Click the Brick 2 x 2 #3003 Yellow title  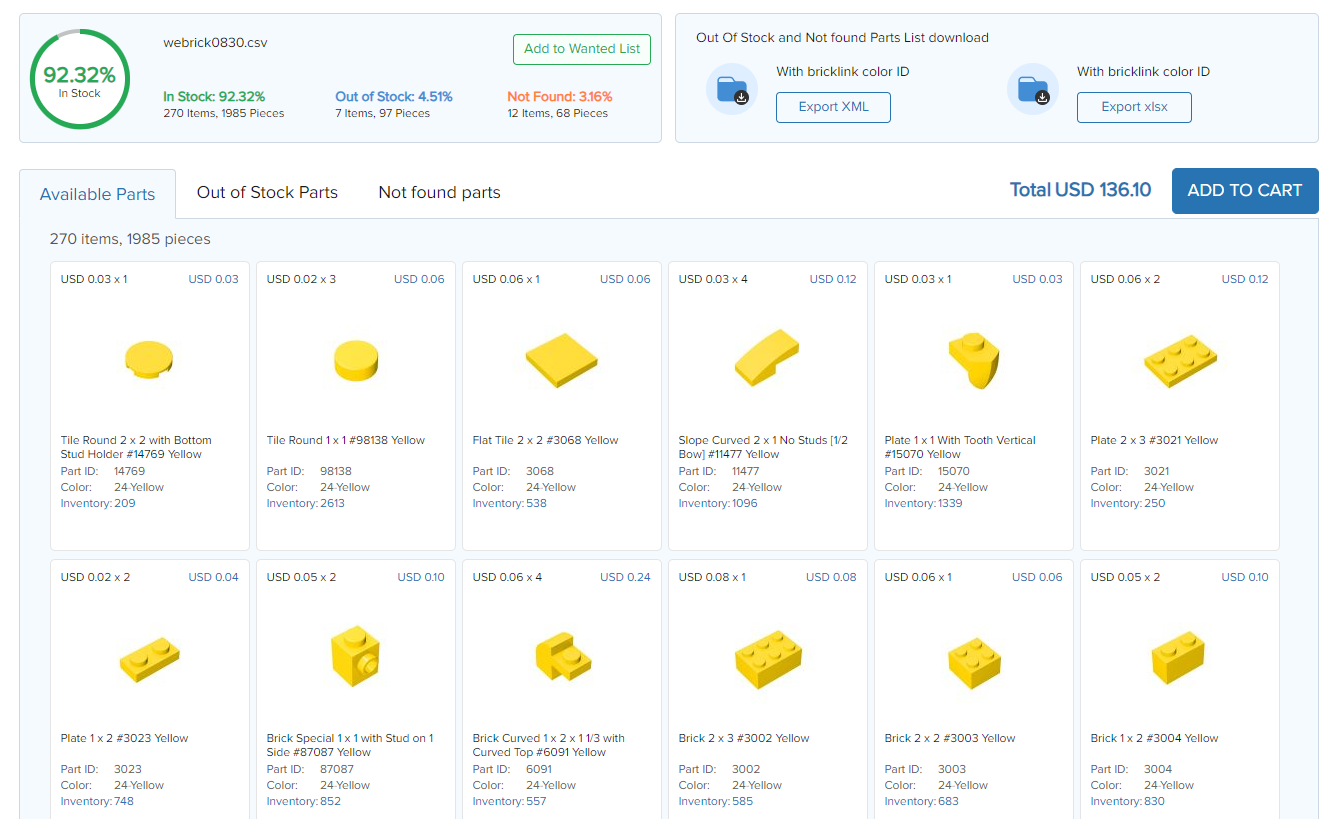[x=950, y=738]
